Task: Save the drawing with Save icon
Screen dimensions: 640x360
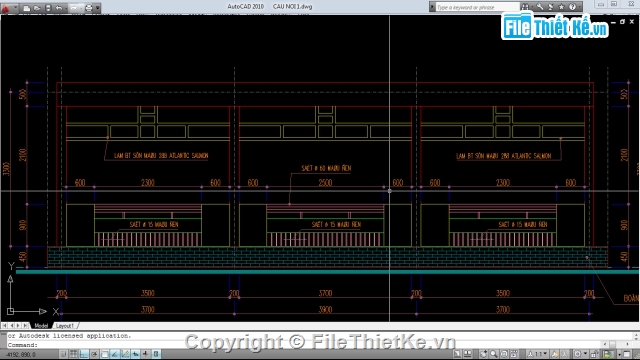Action: tap(48, 8)
